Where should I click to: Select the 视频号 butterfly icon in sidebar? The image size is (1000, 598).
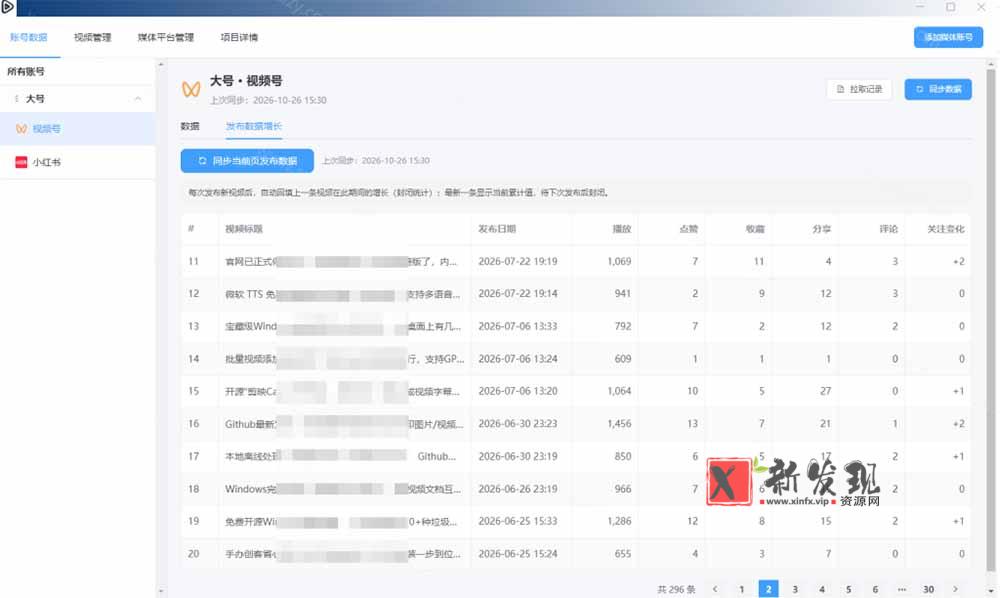click(21, 129)
